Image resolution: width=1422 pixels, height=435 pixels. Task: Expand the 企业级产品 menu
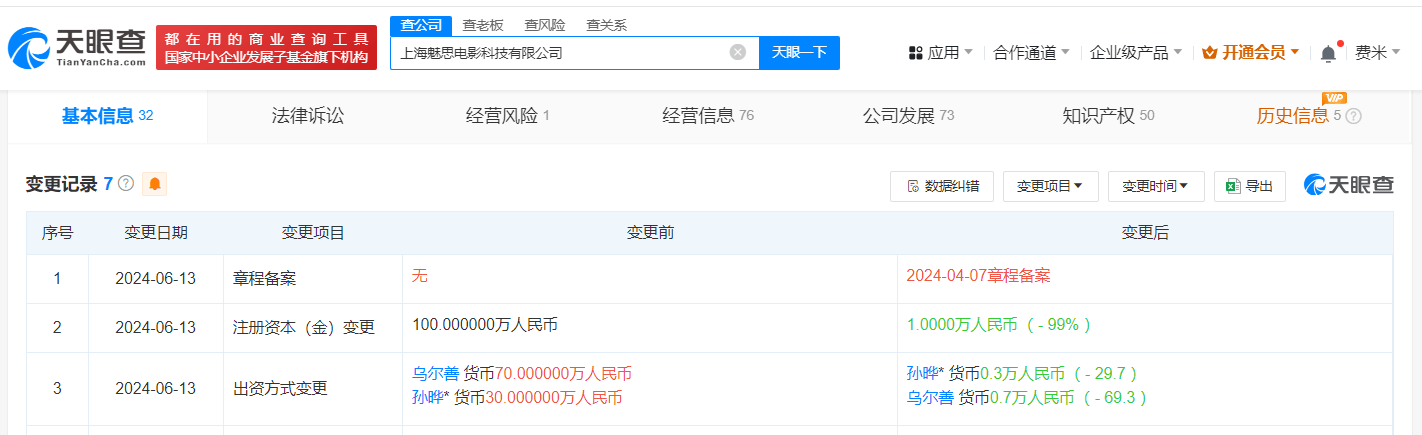pyautogui.click(x=1136, y=52)
